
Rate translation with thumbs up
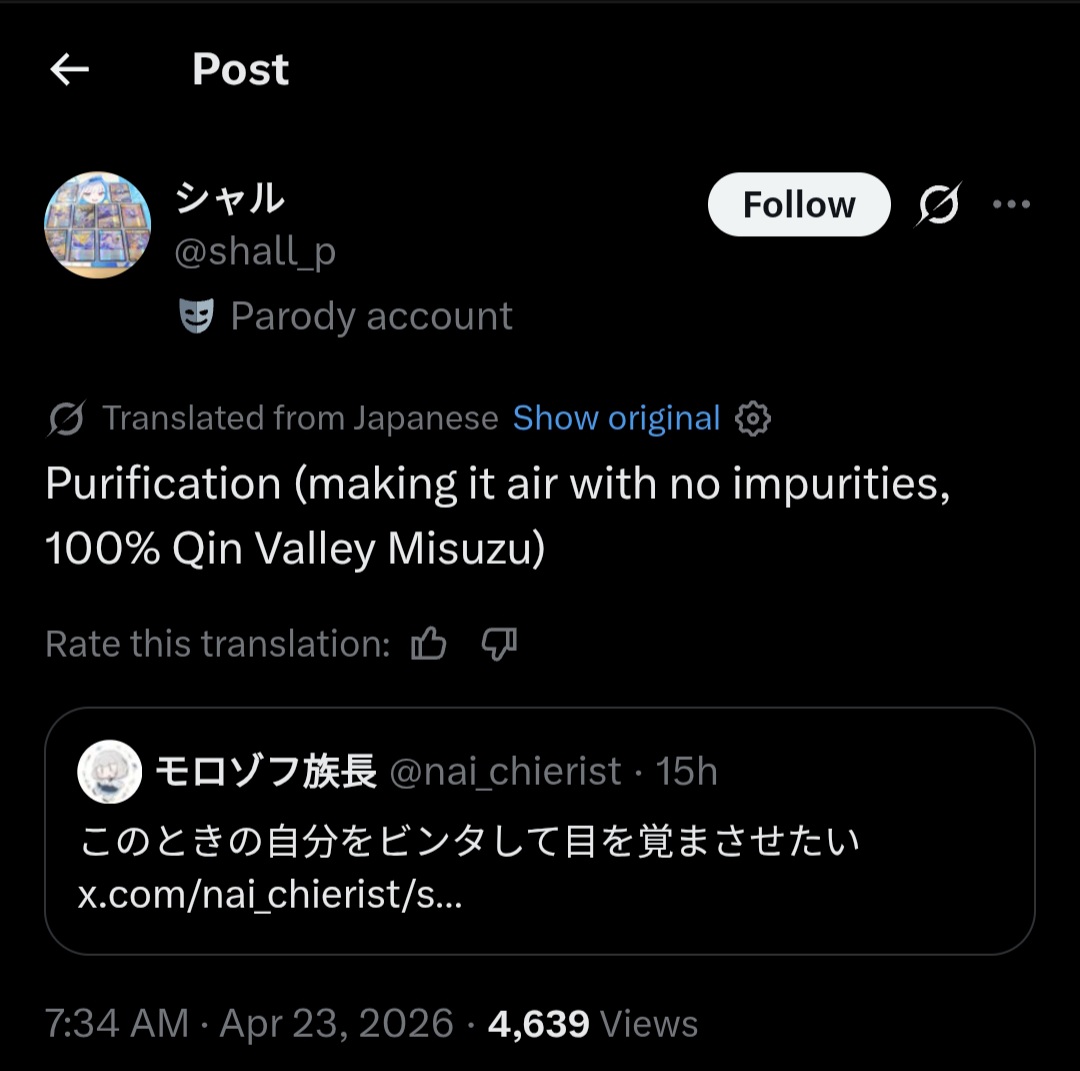click(429, 645)
